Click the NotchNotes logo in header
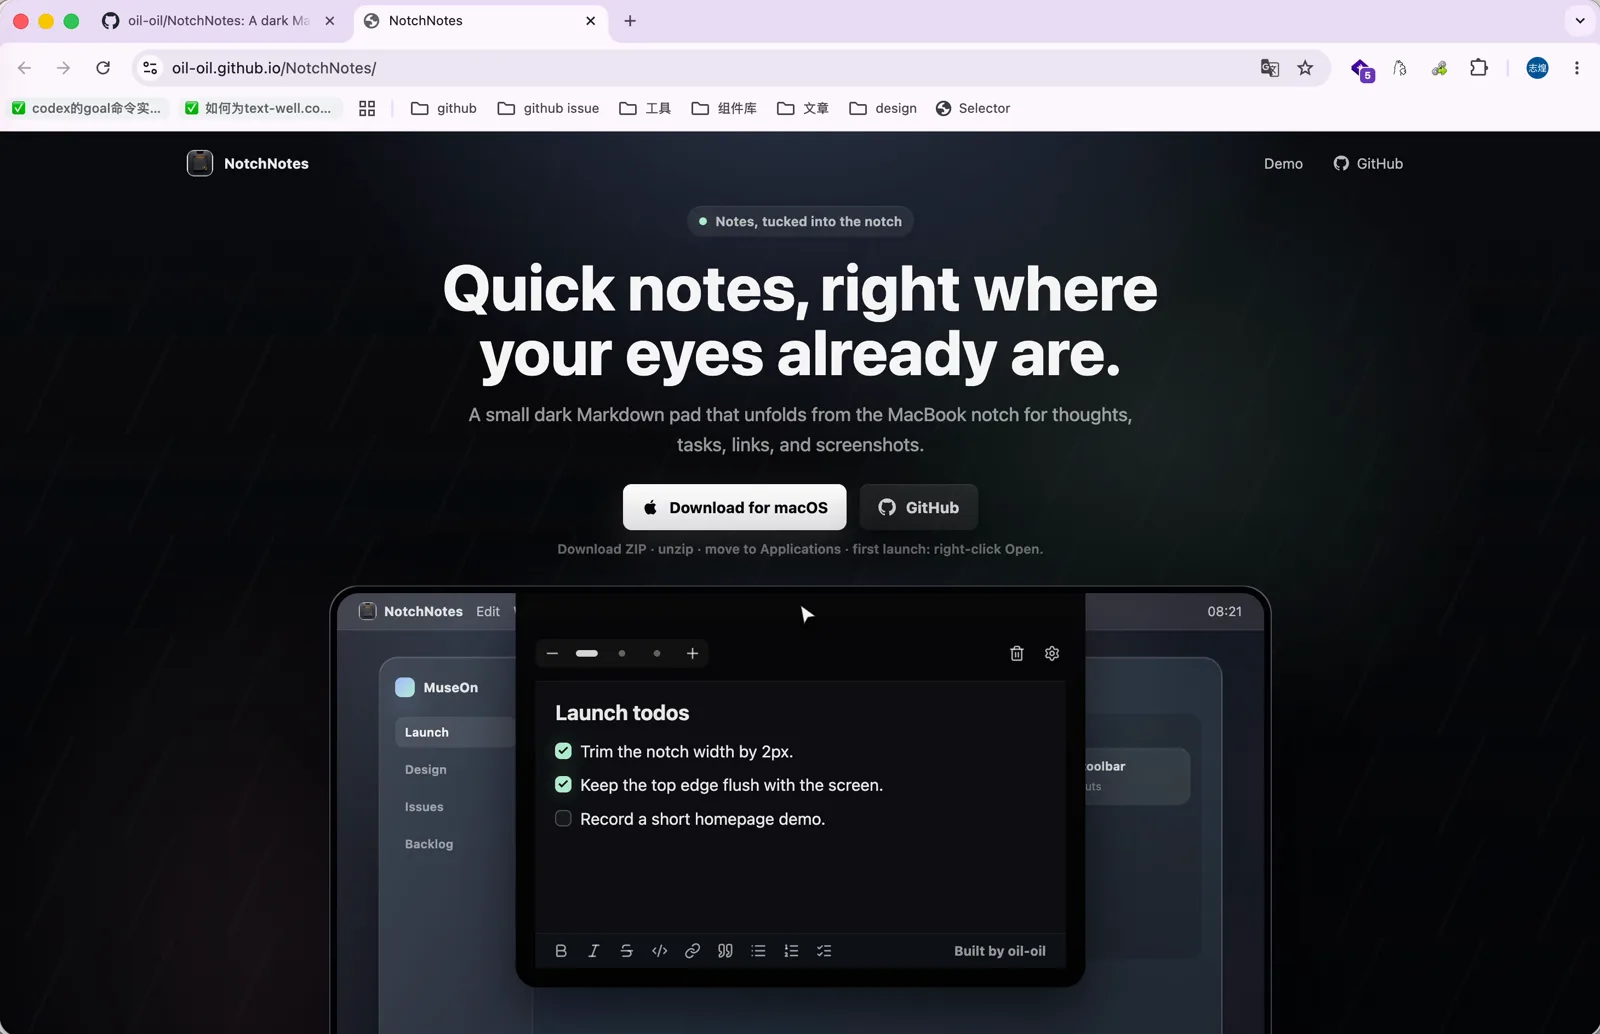Screen dimensions: 1600x1034 tap(200, 163)
